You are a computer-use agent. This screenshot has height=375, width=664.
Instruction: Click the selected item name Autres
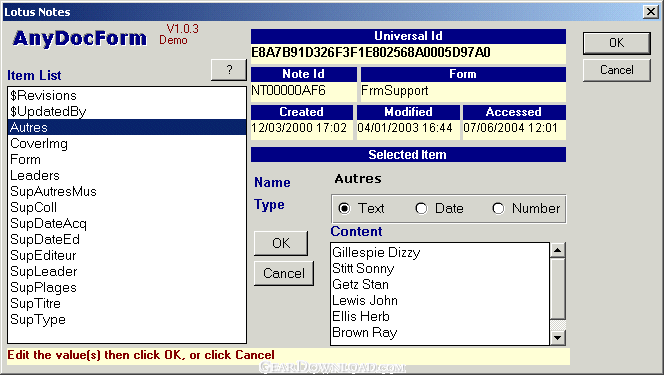(x=358, y=179)
